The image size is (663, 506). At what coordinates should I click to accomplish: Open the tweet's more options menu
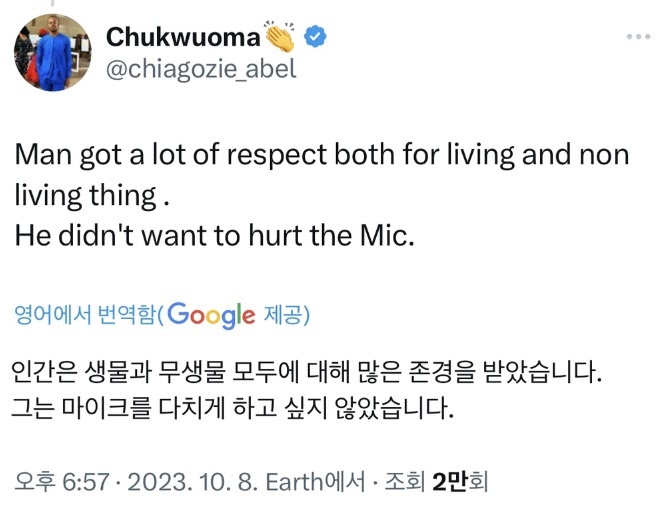pos(637,37)
